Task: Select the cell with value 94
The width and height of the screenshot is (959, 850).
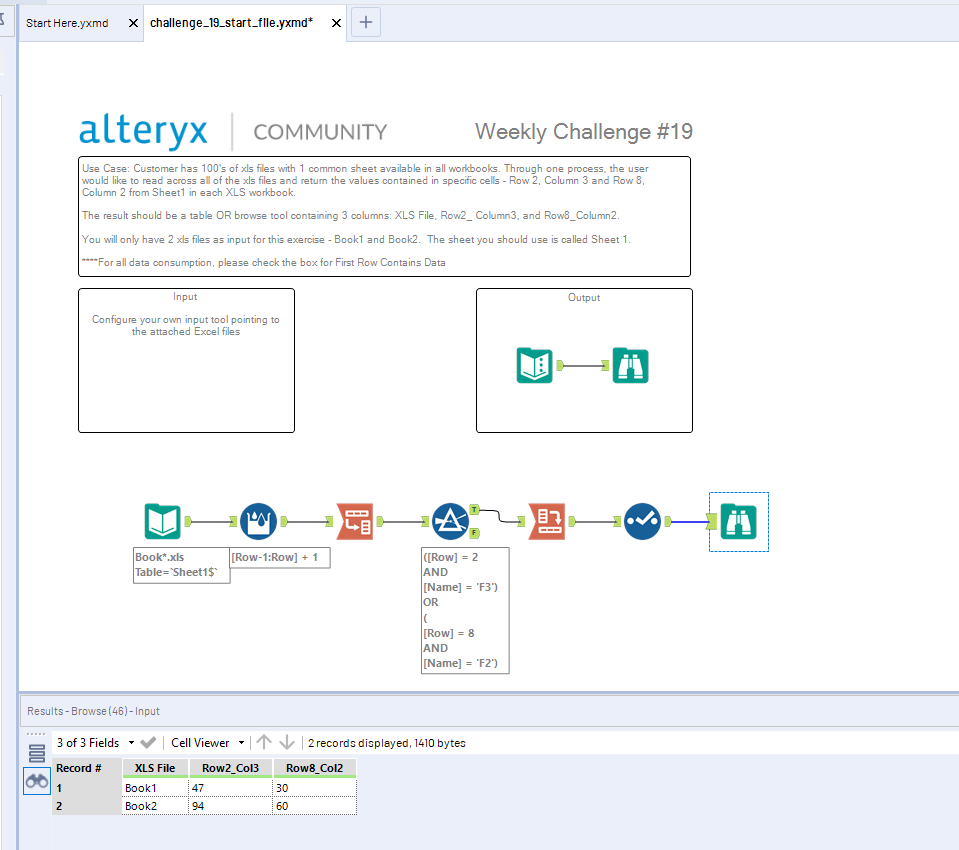Action: click(x=231, y=806)
